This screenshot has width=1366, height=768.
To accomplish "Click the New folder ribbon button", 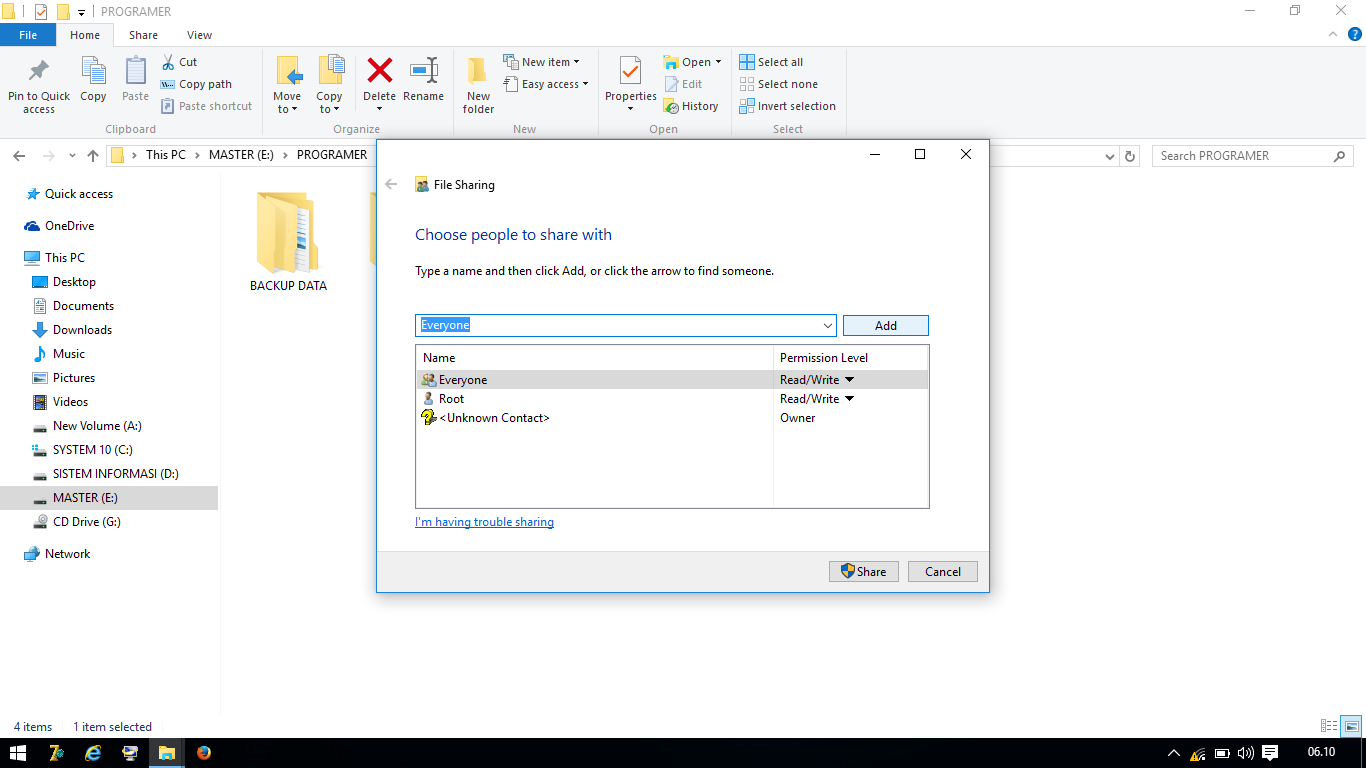I will 478,85.
